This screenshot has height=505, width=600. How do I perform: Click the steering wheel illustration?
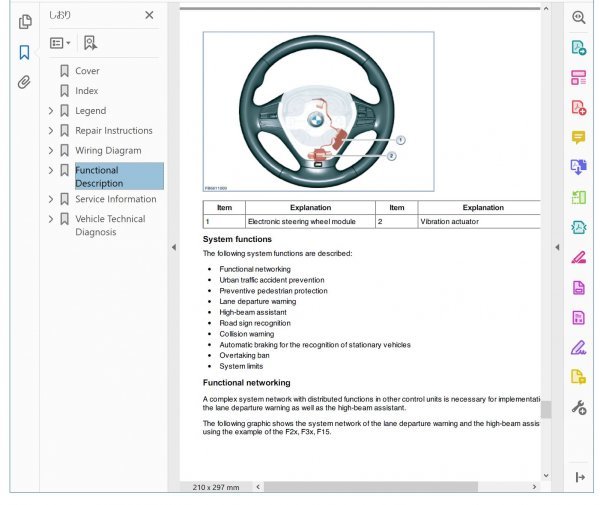tap(318, 111)
